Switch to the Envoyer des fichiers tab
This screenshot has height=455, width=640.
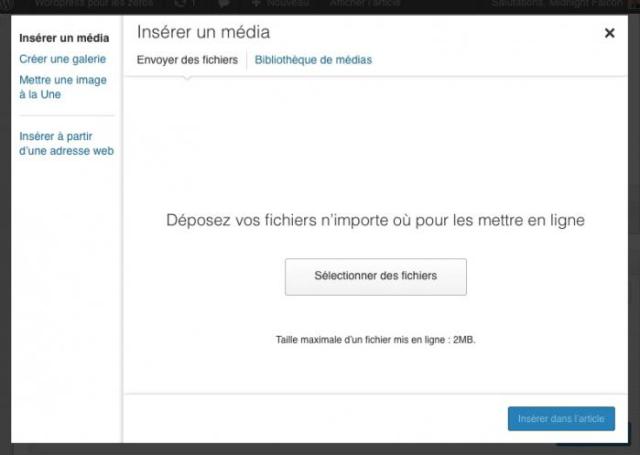click(187, 60)
